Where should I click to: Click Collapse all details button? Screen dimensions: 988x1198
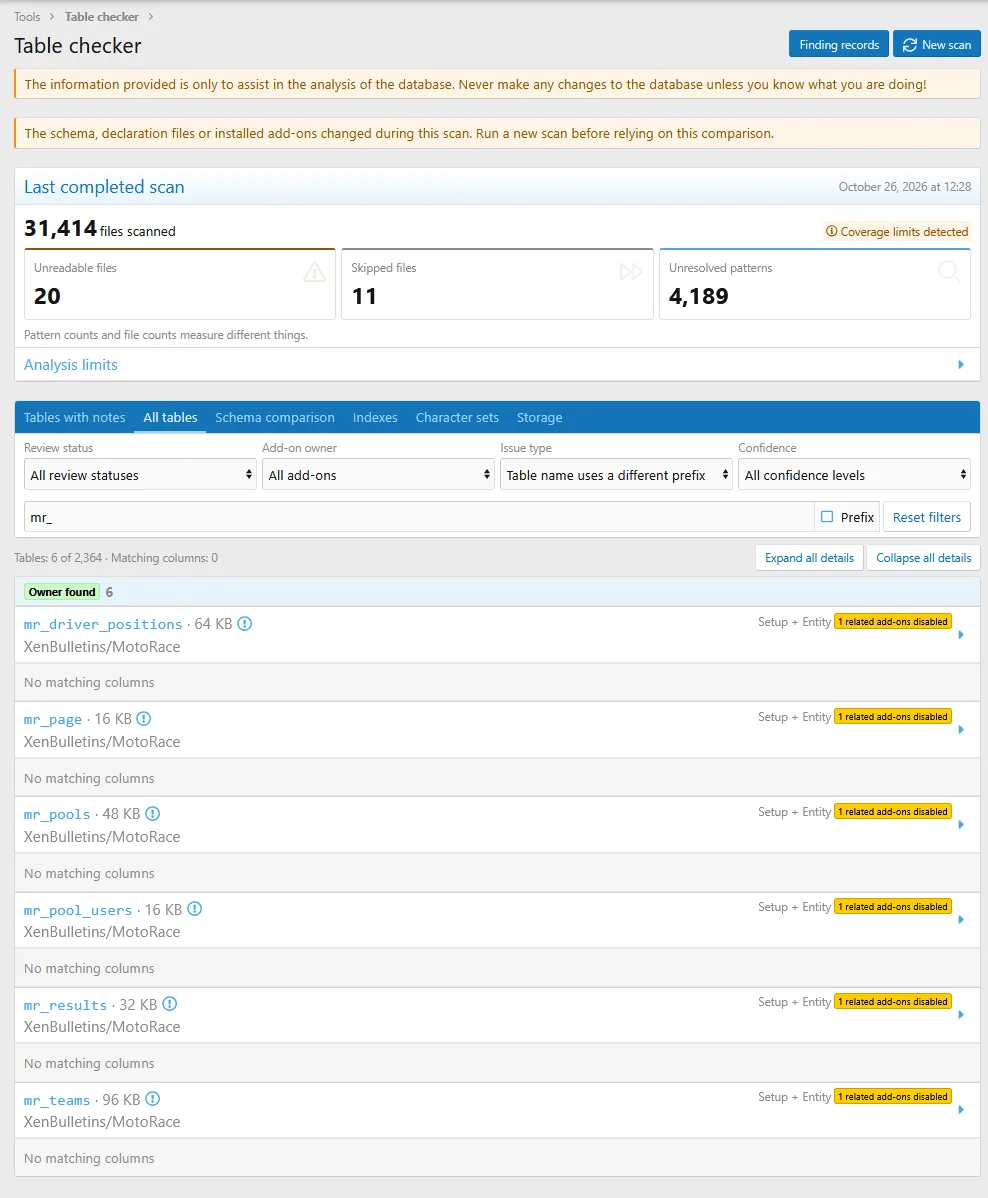(x=923, y=558)
